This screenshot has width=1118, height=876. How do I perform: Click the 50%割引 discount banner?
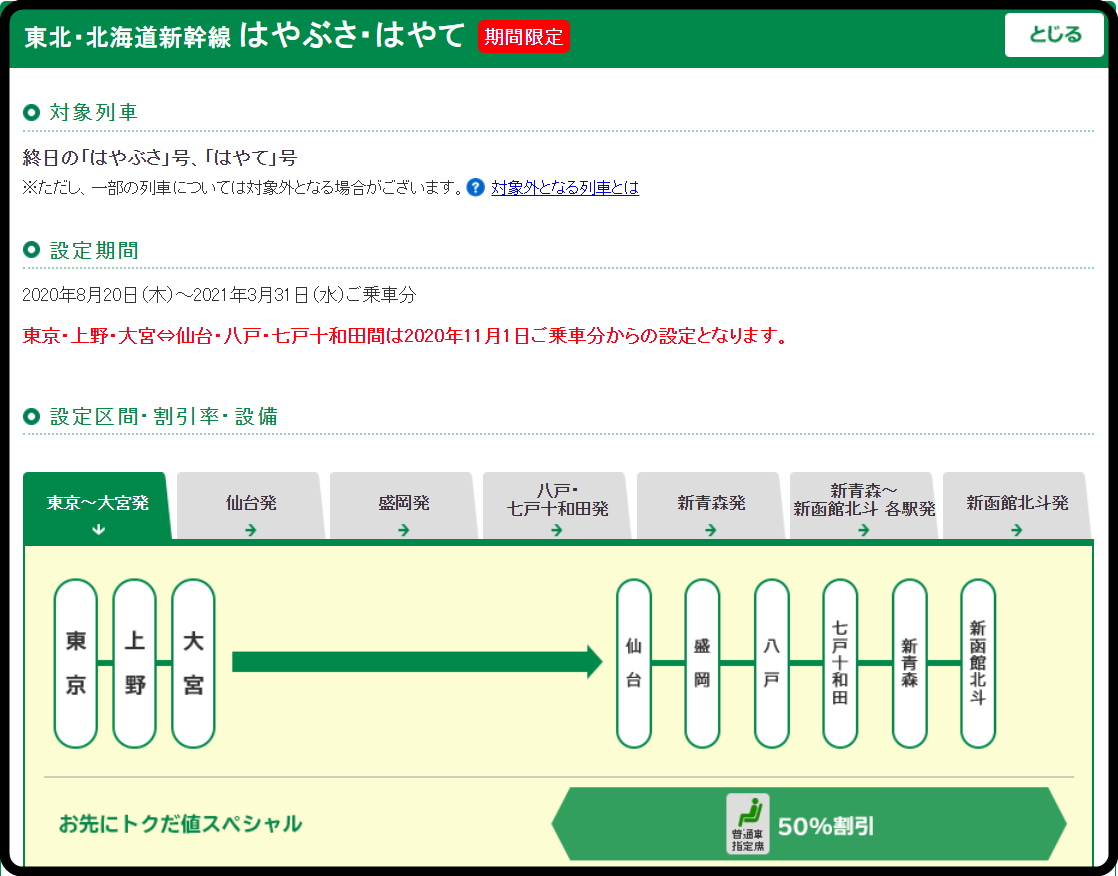click(x=809, y=824)
